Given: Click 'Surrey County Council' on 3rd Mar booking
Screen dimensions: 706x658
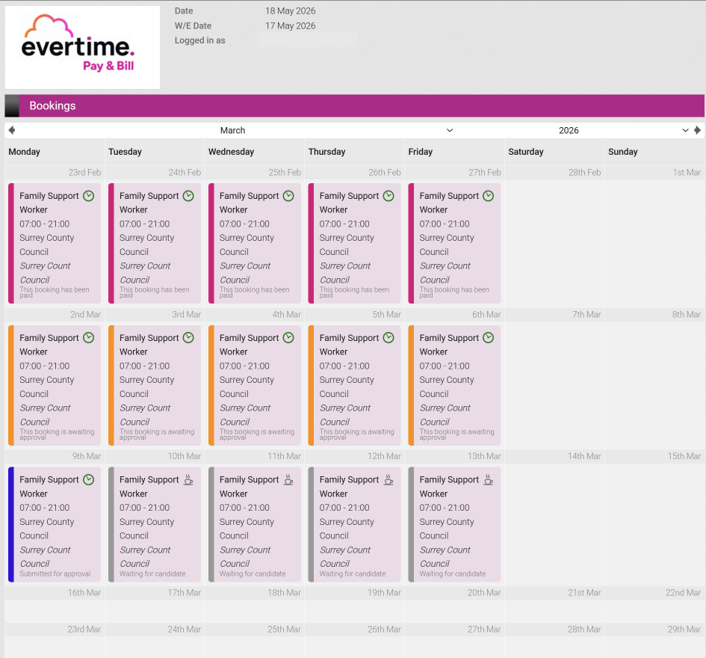Looking at the screenshot, I should 147,386.
